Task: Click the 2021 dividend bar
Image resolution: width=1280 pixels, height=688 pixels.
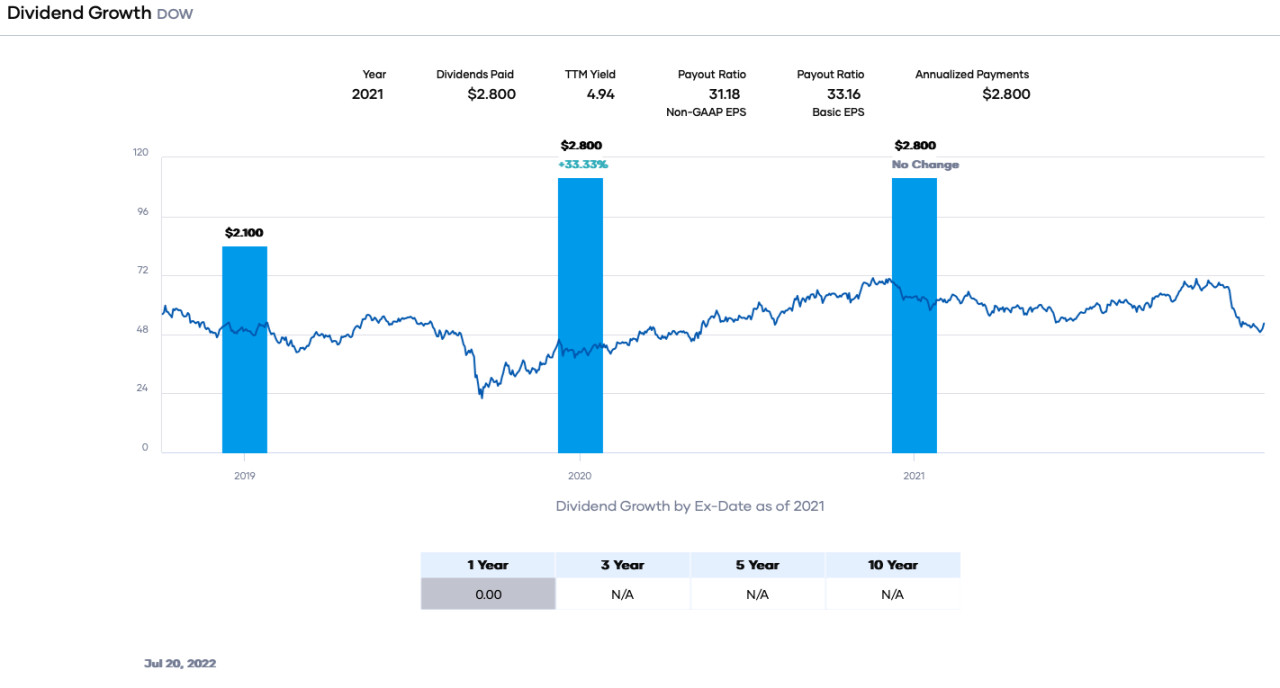Action: pyautogui.click(x=914, y=315)
